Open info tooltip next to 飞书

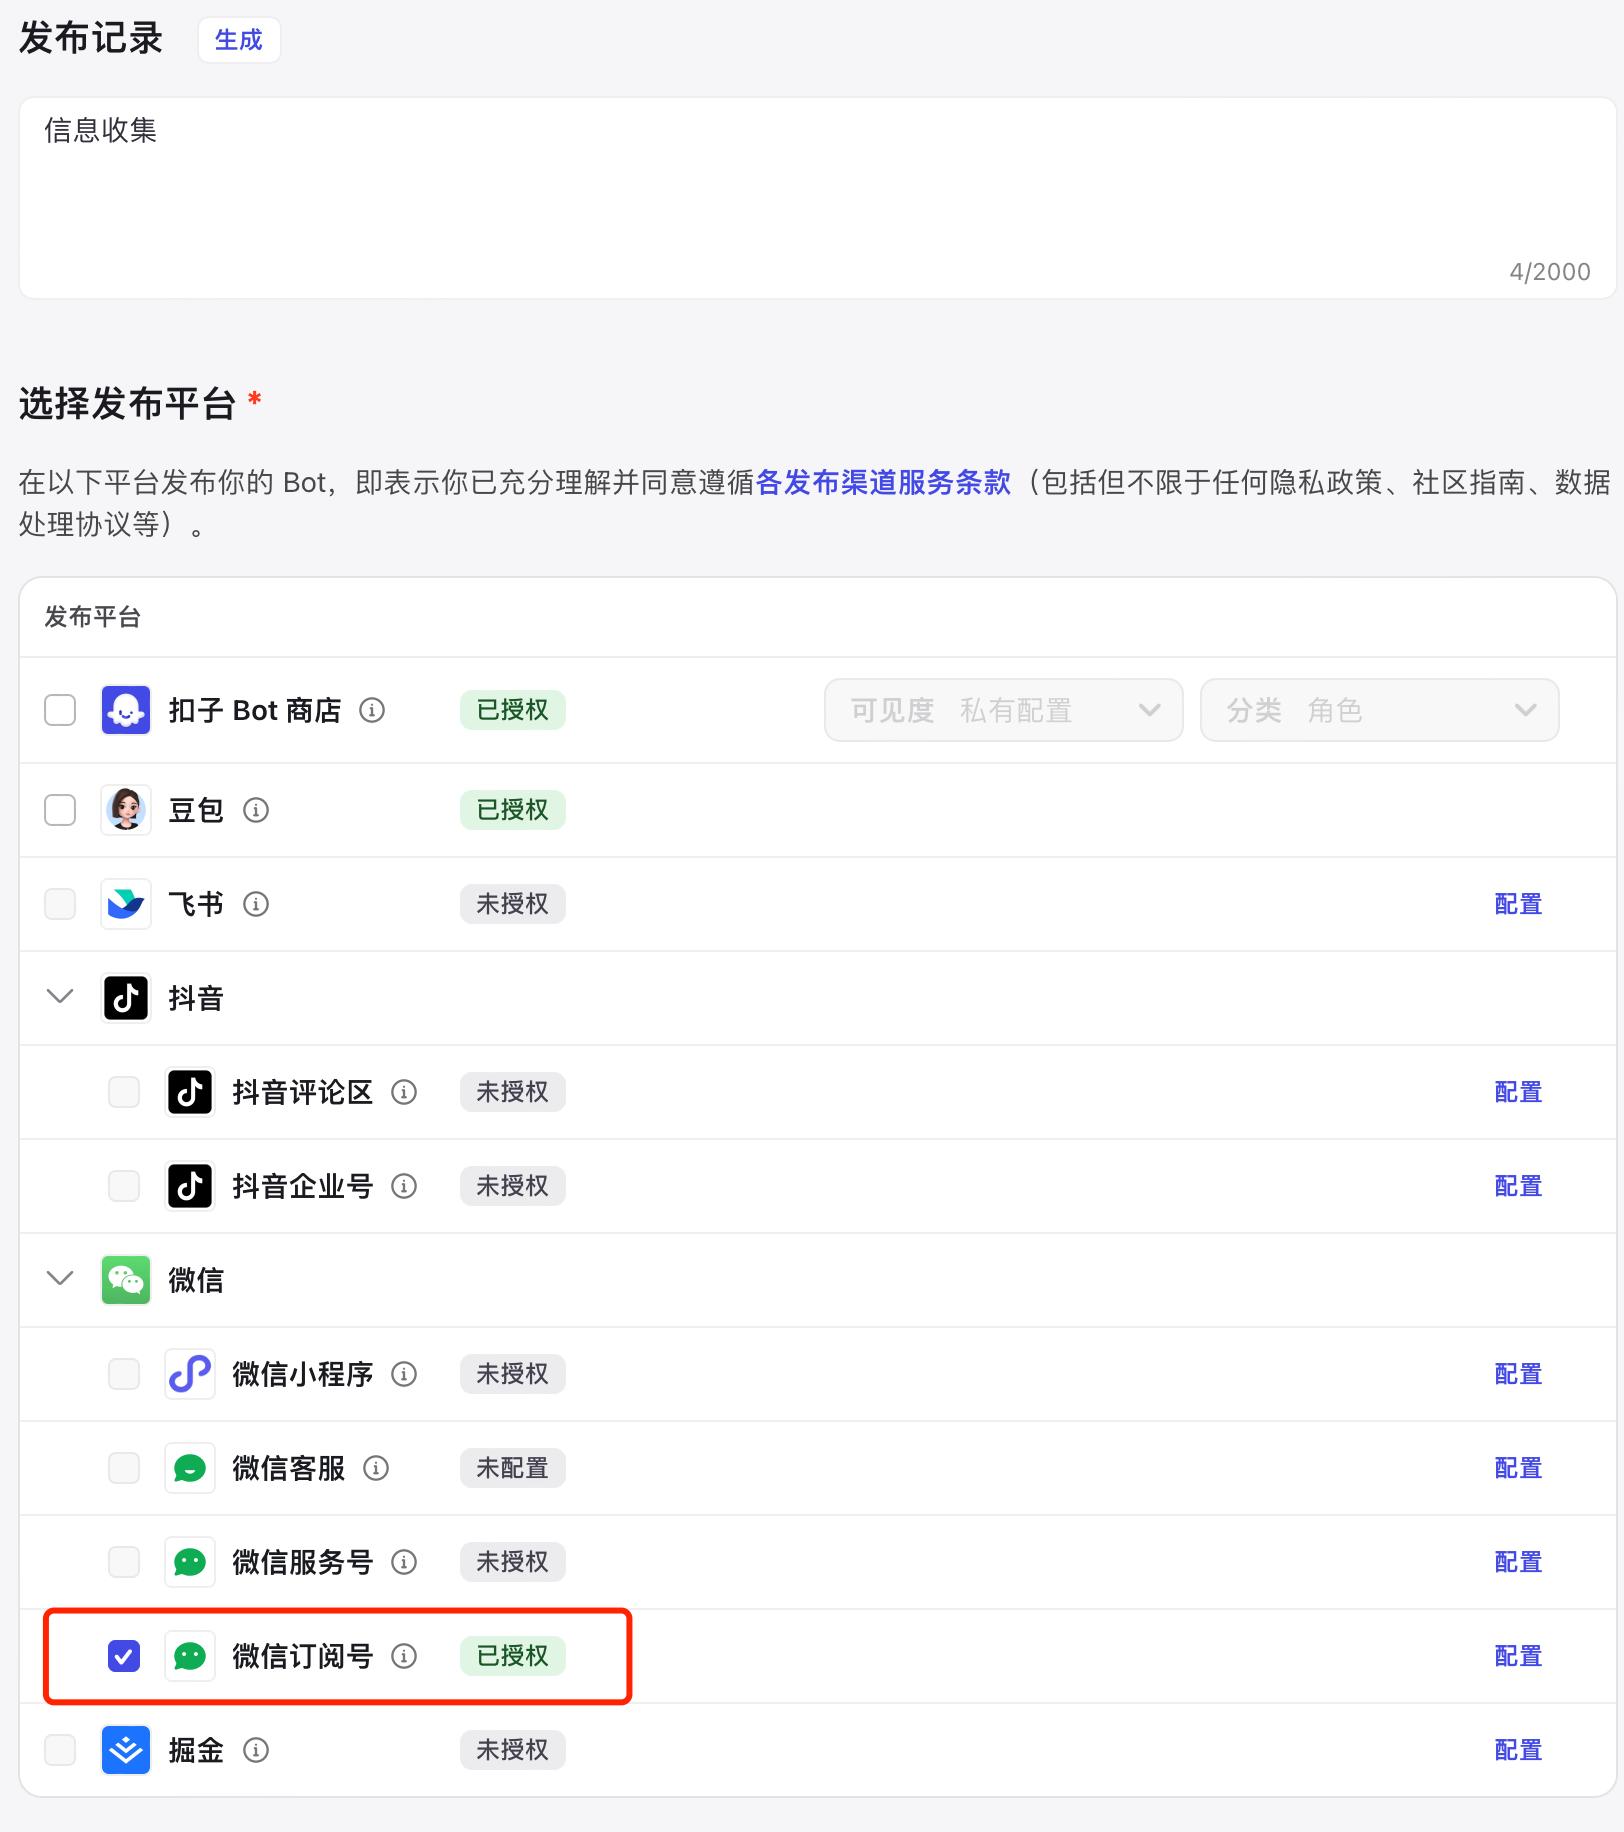pyautogui.click(x=256, y=904)
